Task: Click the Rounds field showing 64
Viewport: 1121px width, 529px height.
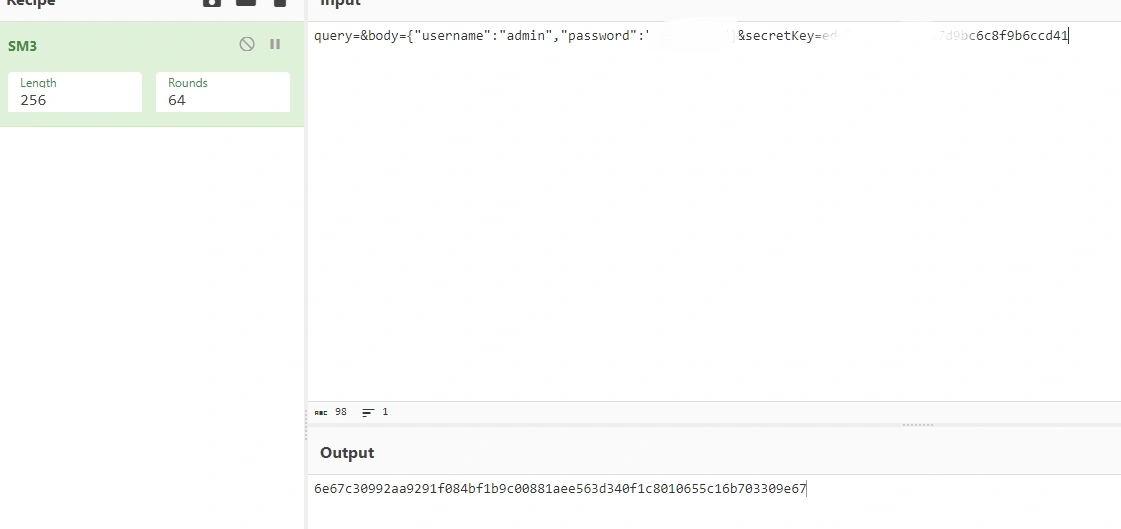Action: pyautogui.click(x=223, y=100)
